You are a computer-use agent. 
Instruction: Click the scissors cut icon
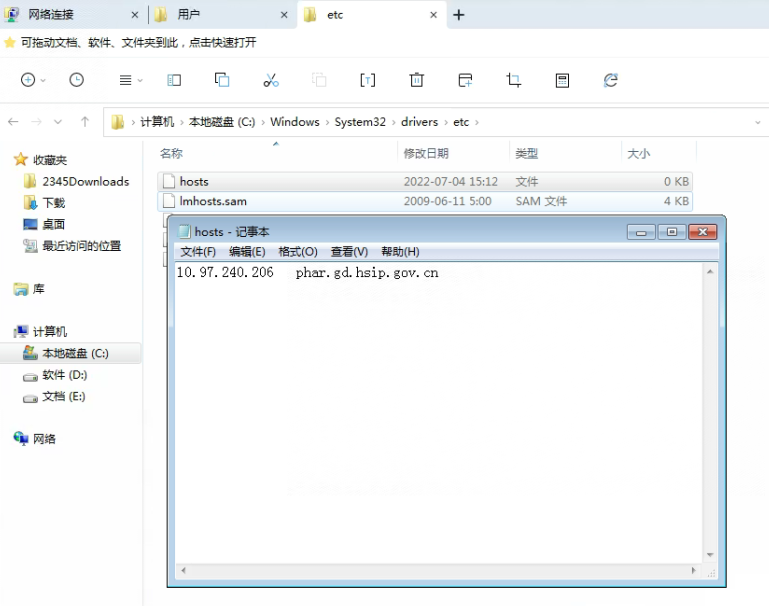pos(270,80)
